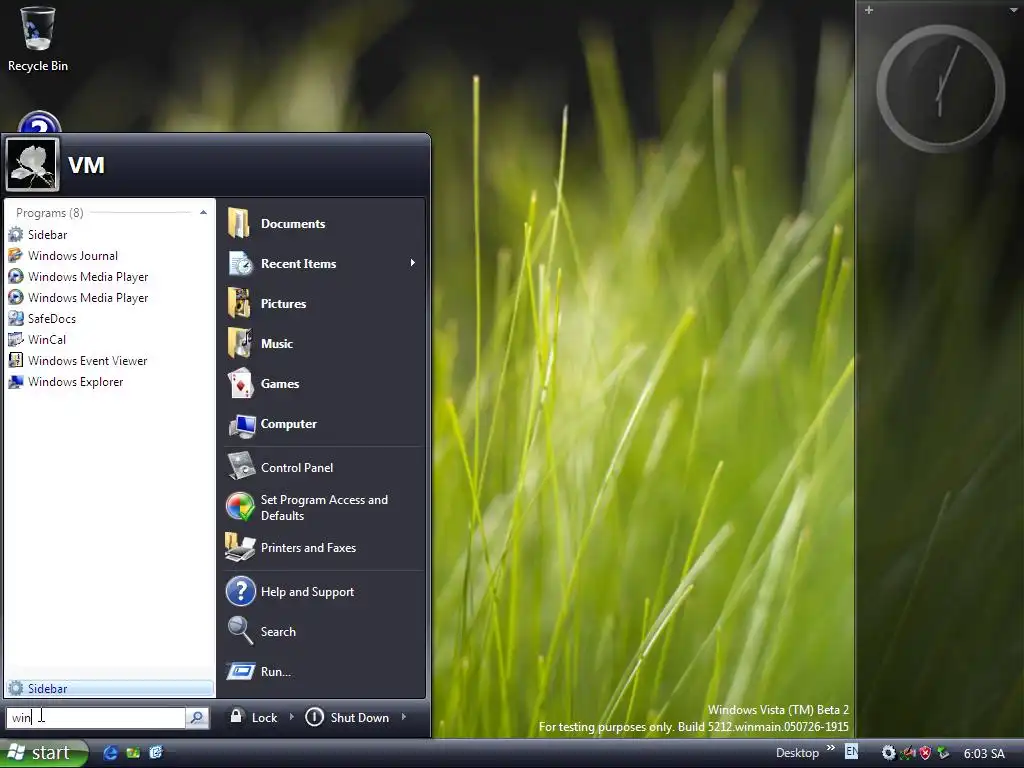Click the red shield security tray icon
Screen dimensions: 1024x768
pos(925,753)
